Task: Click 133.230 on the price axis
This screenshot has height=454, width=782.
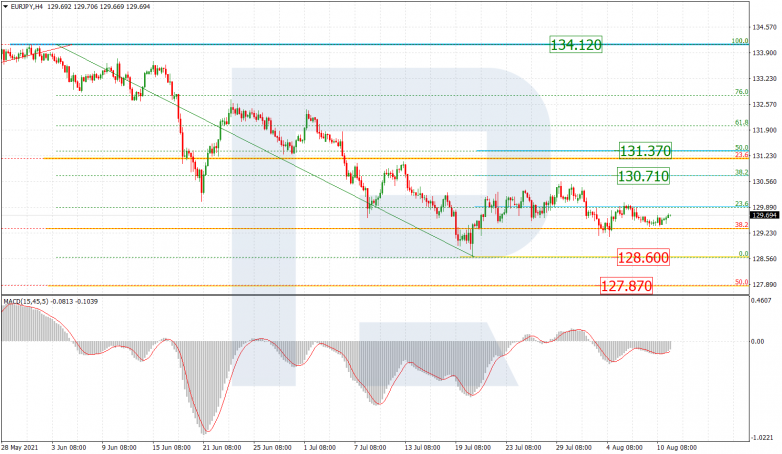Action: pos(764,79)
